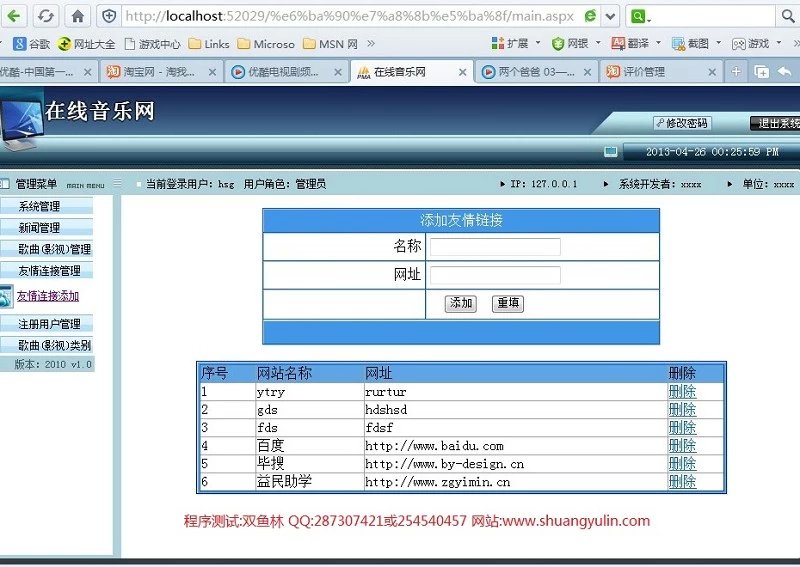800x567 pixels.
Task: Delete the 毕搜 link row
Action: pyautogui.click(x=682, y=463)
